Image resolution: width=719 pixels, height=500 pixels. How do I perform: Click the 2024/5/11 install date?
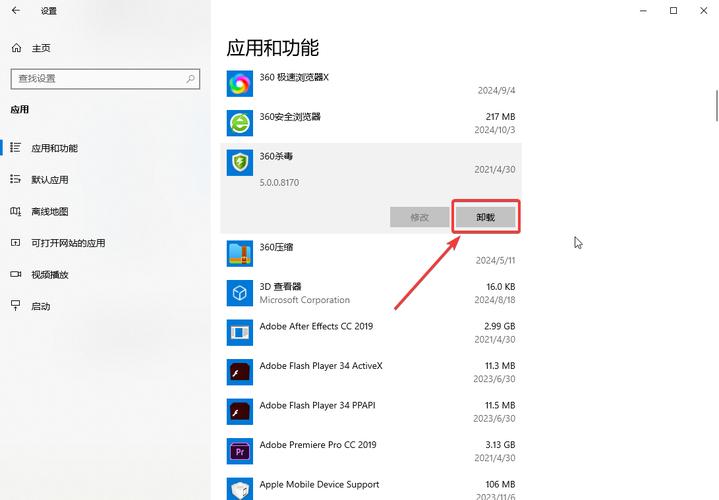tap(495, 260)
